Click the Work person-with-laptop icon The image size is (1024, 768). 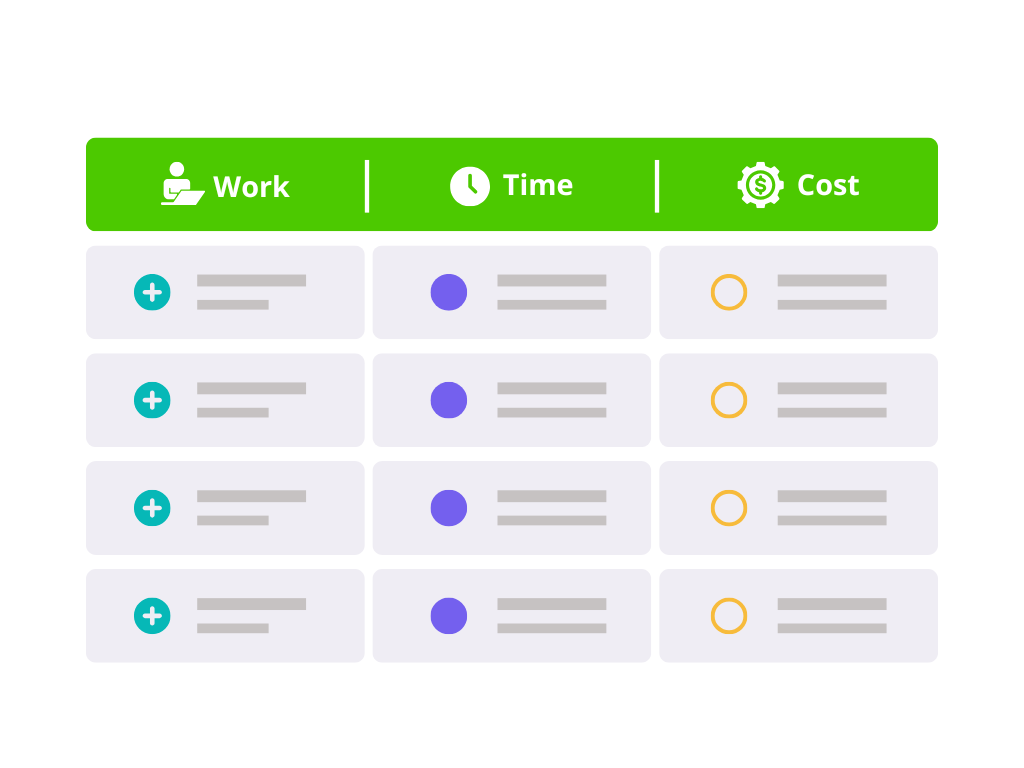click(x=182, y=184)
